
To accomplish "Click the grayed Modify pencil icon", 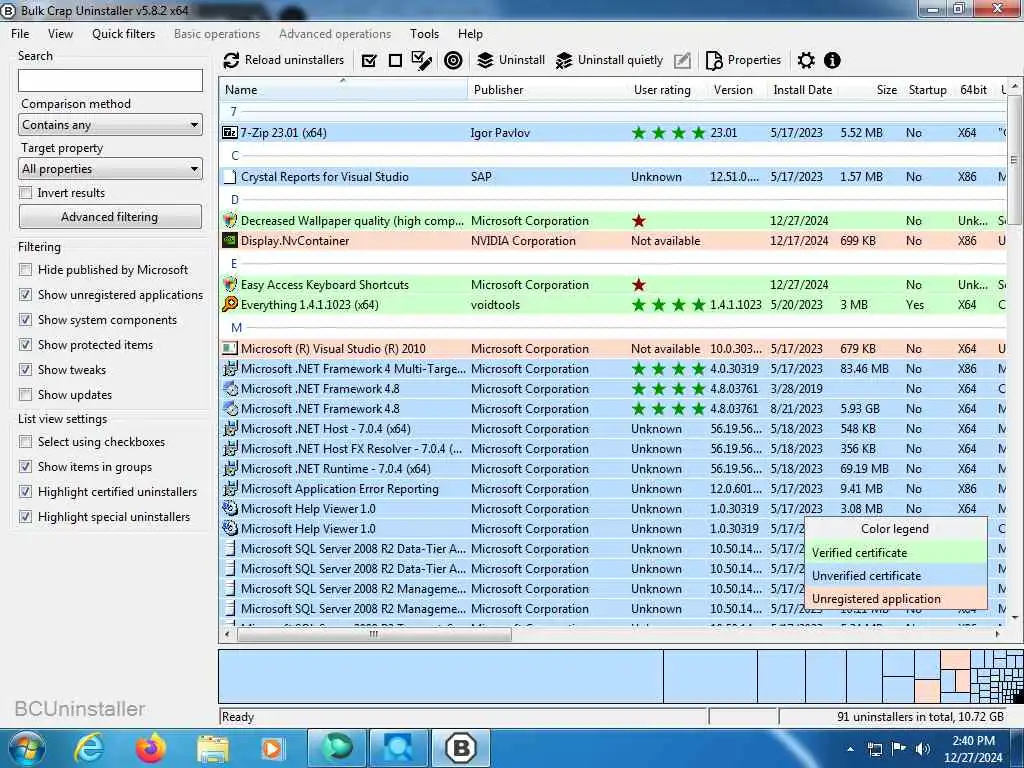I will pyautogui.click(x=682, y=61).
